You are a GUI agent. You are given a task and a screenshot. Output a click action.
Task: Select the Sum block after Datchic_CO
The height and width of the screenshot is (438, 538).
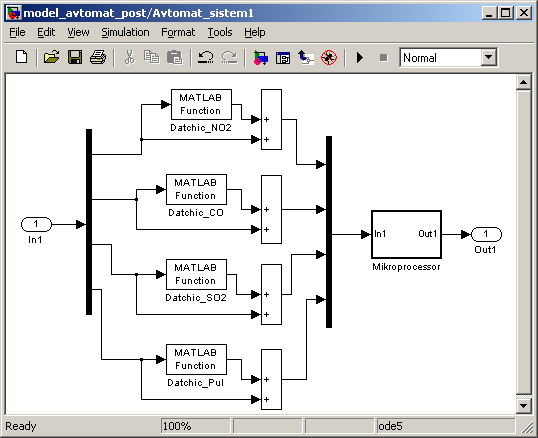pyautogui.click(x=271, y=210)
